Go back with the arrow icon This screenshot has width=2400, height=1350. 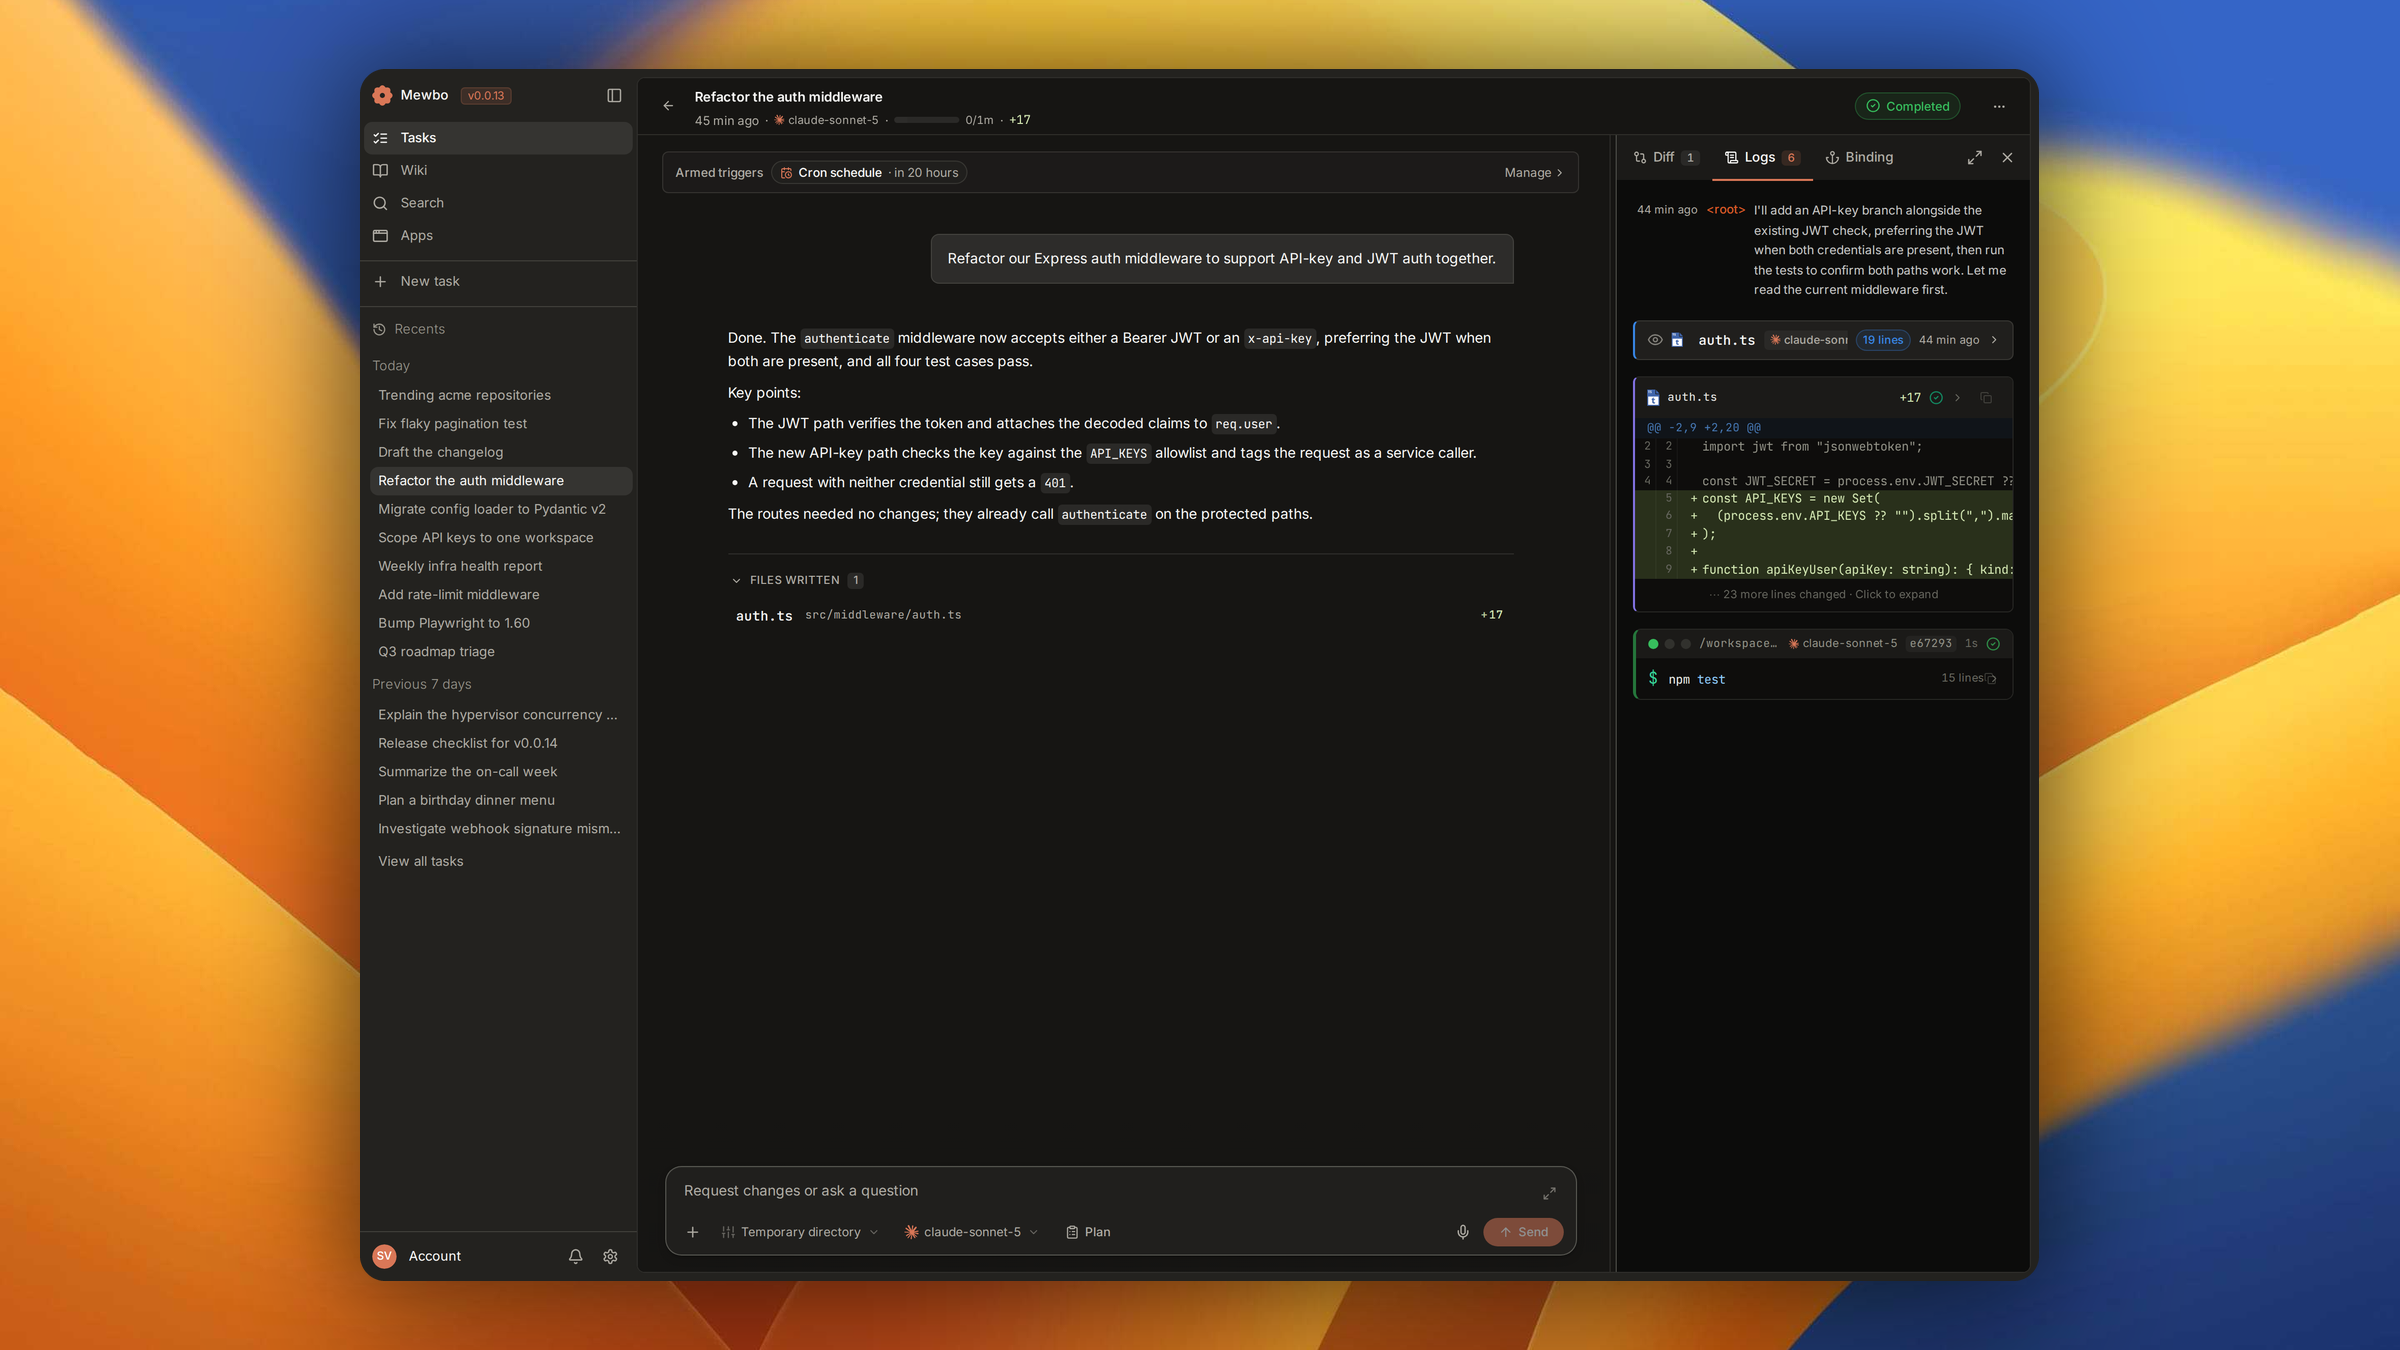(668, 106)
